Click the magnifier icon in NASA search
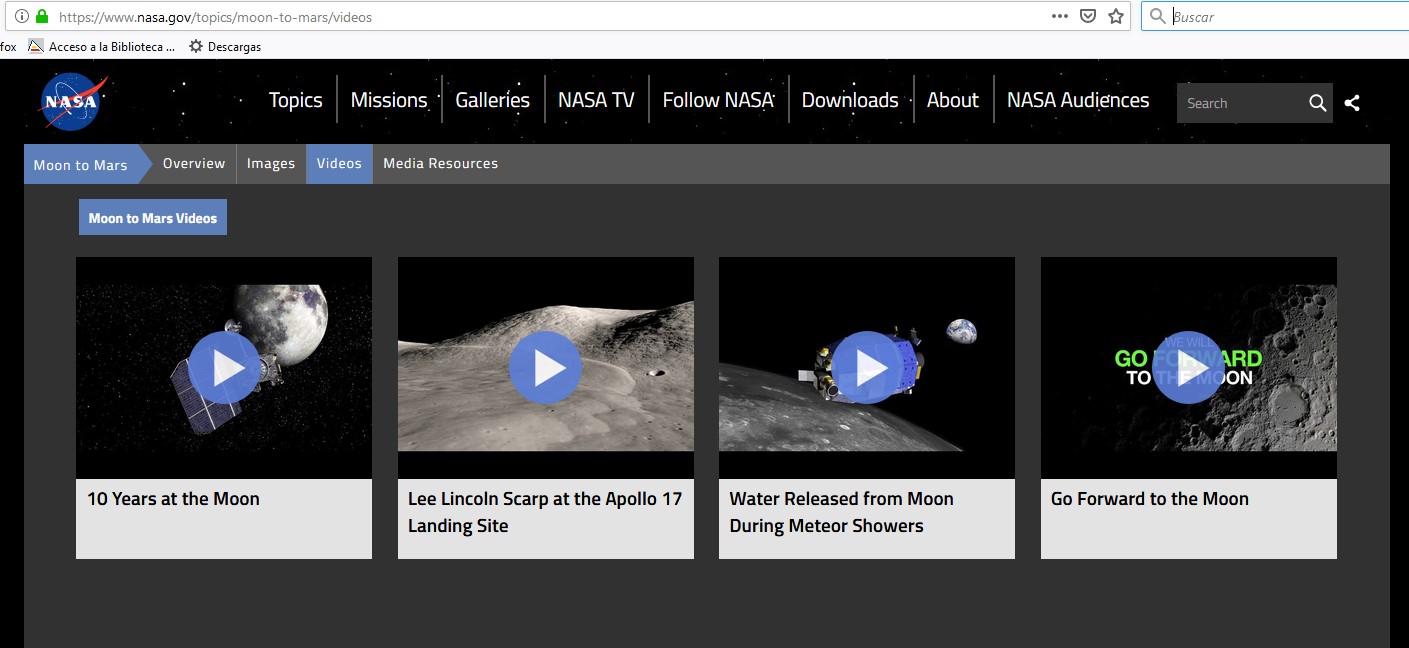 click(1317, 103)
